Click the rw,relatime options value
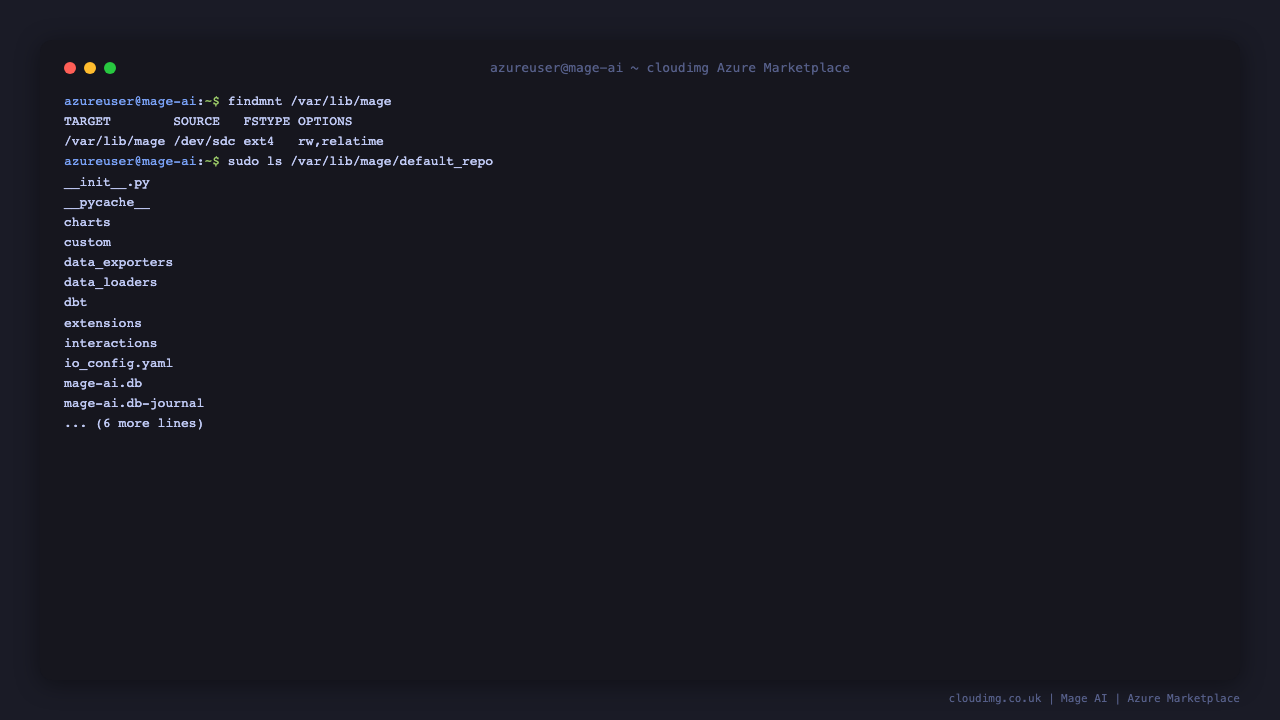Viewport: 1280px width, 720px height. coord(341,141)
